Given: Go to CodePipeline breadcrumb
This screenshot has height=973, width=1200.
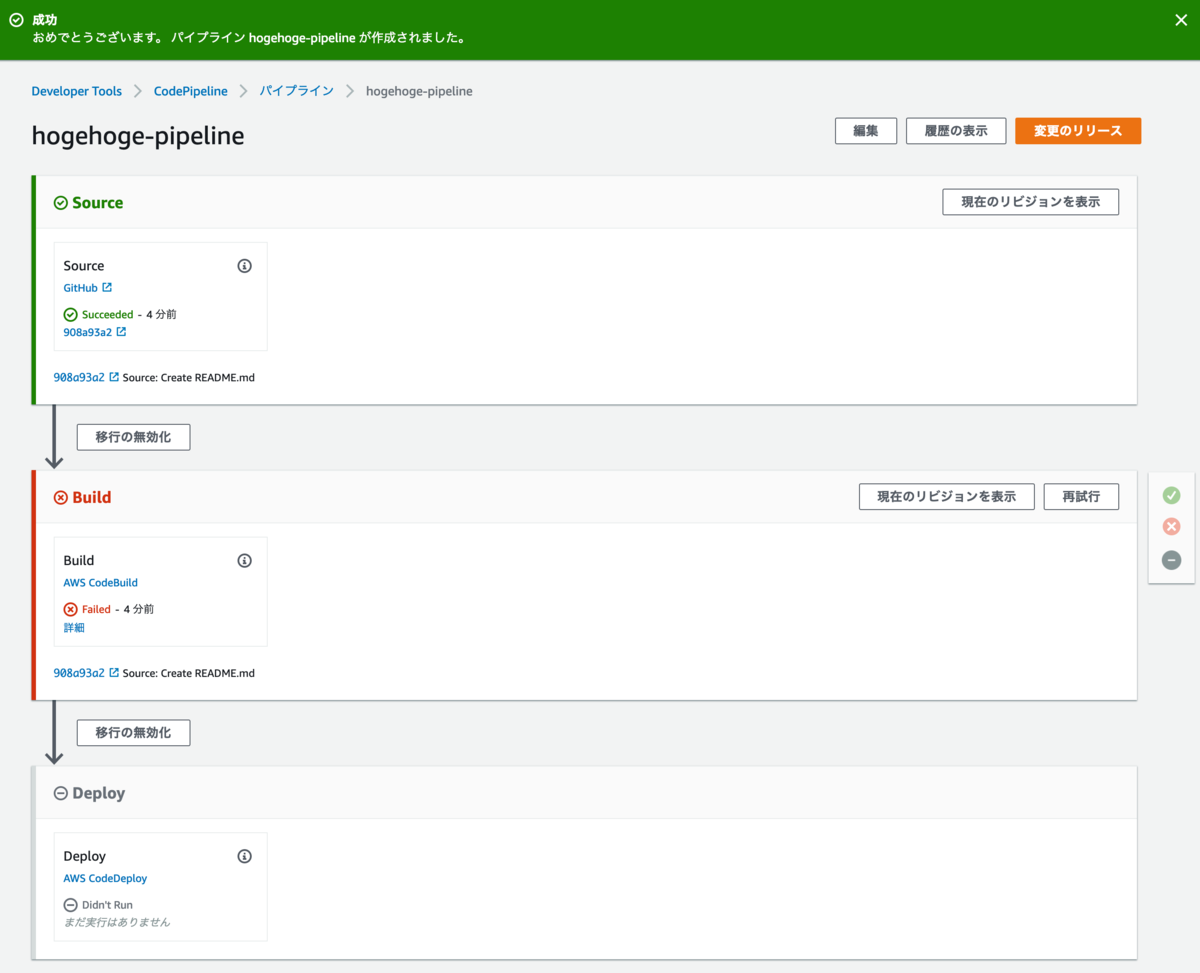Looking at the screenshot, I should (190, 91).
